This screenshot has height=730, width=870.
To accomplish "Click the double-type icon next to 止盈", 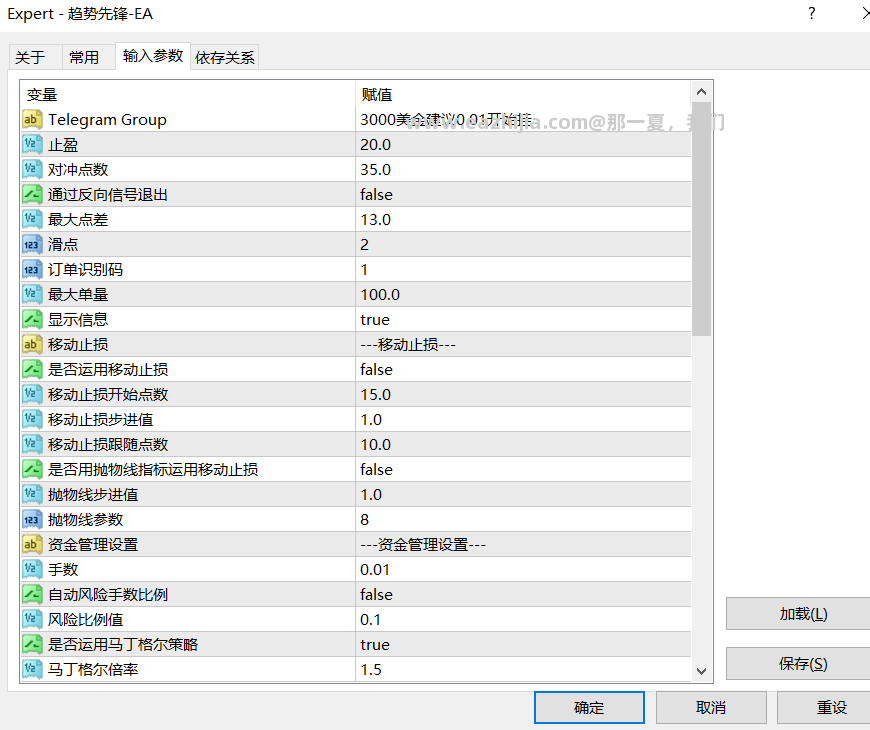I will click(x=32, y=145).
